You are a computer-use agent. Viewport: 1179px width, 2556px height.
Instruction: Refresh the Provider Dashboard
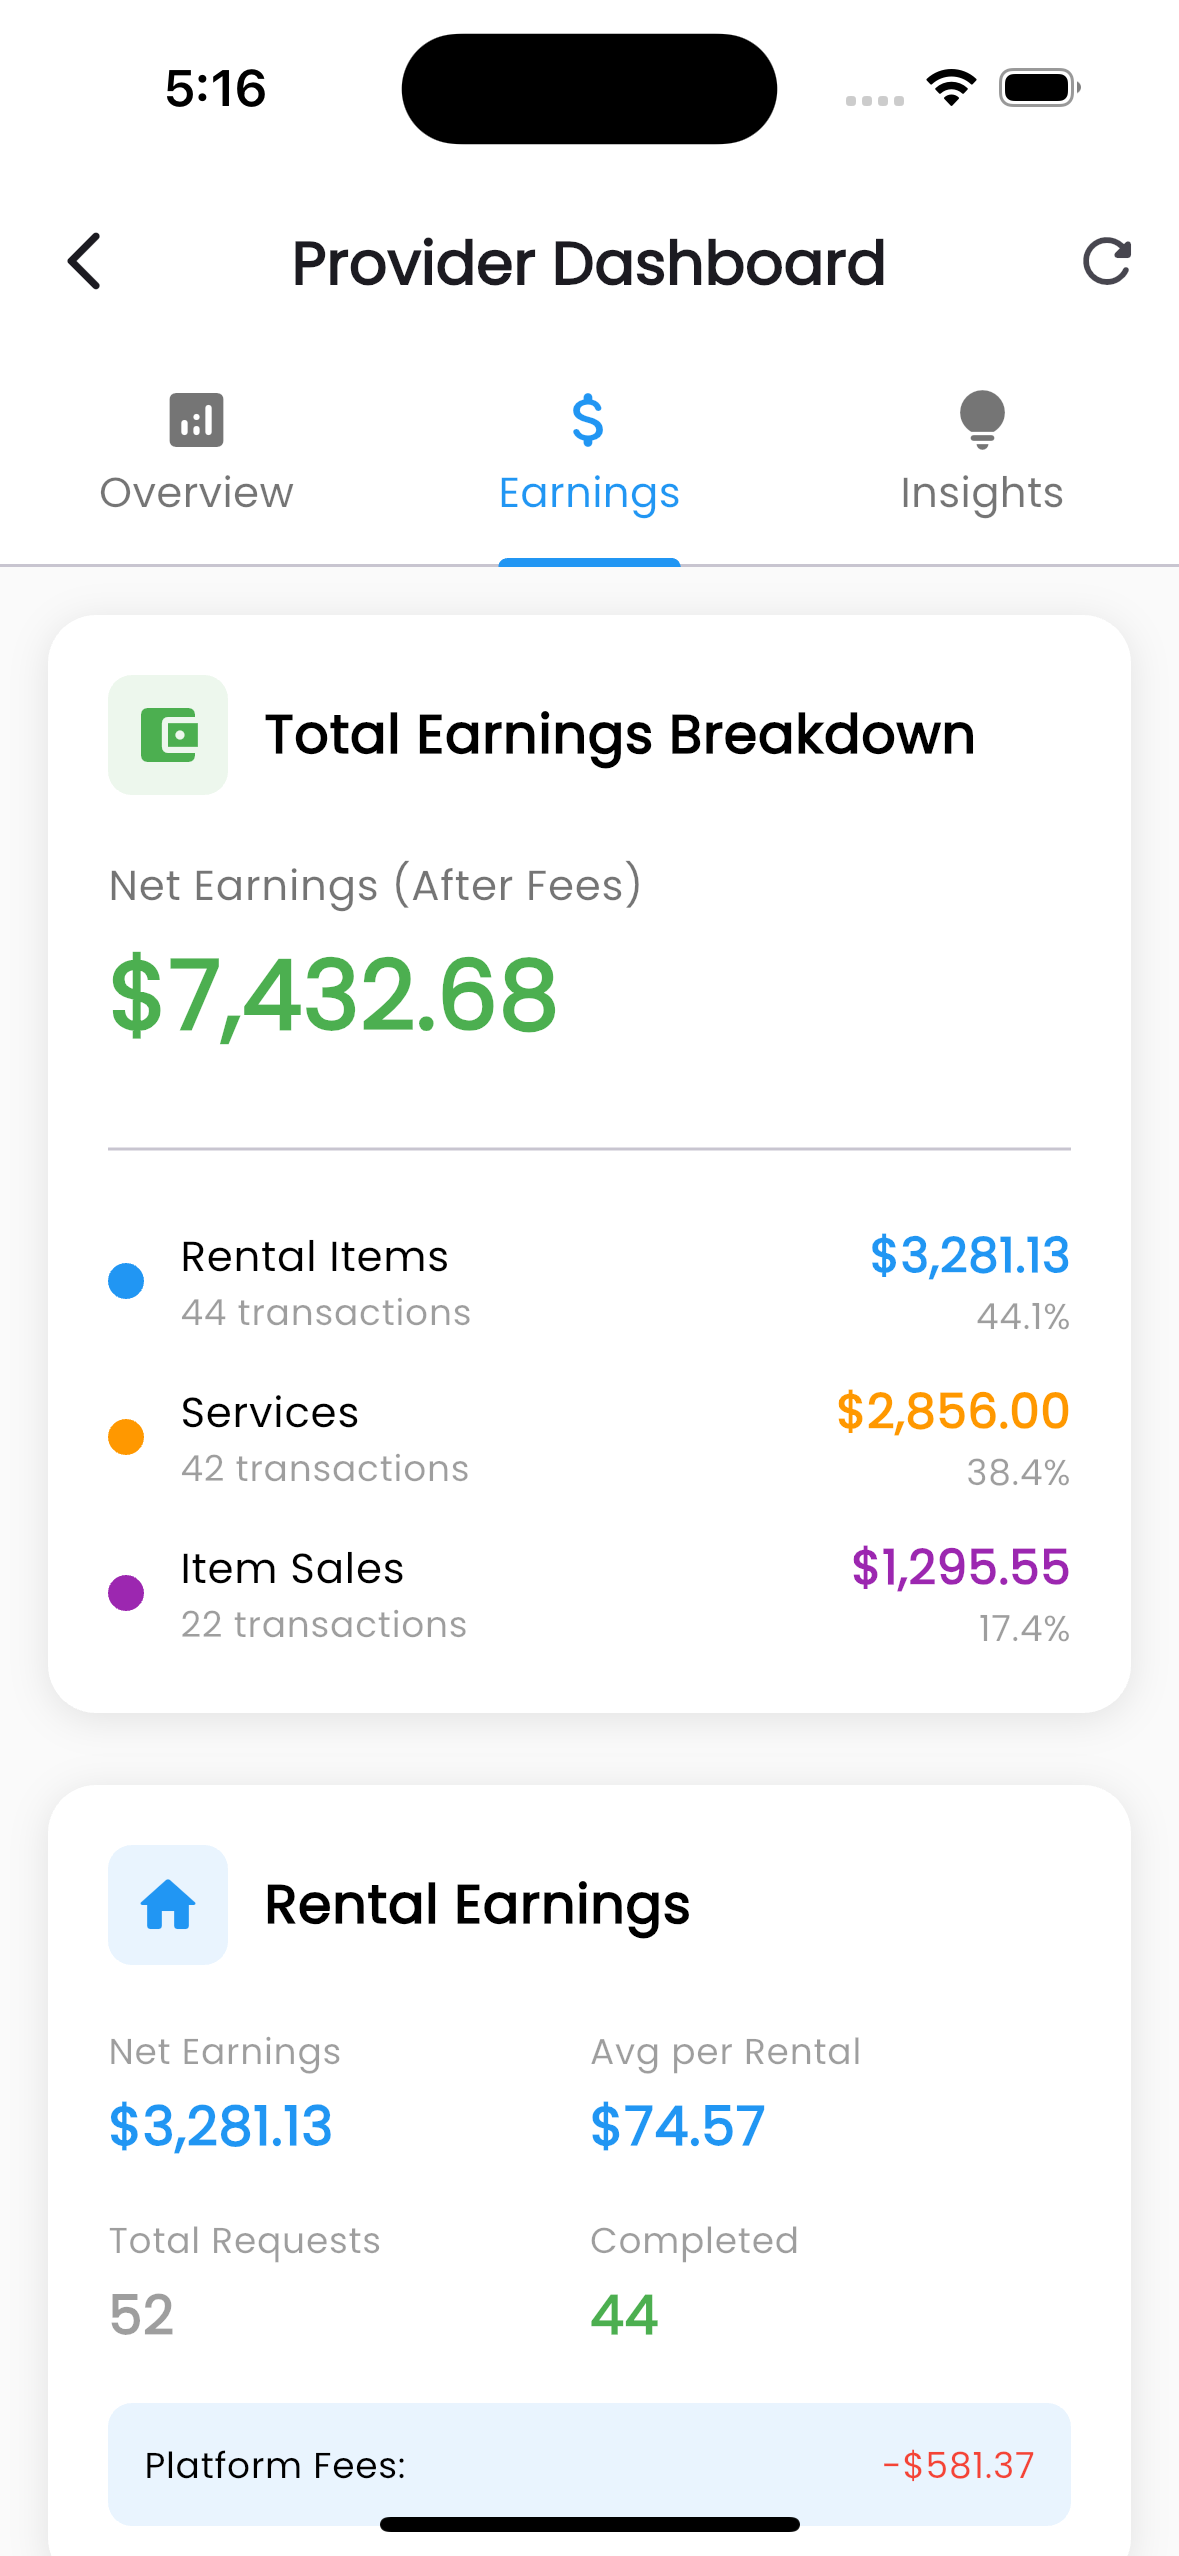point(1106,262)
